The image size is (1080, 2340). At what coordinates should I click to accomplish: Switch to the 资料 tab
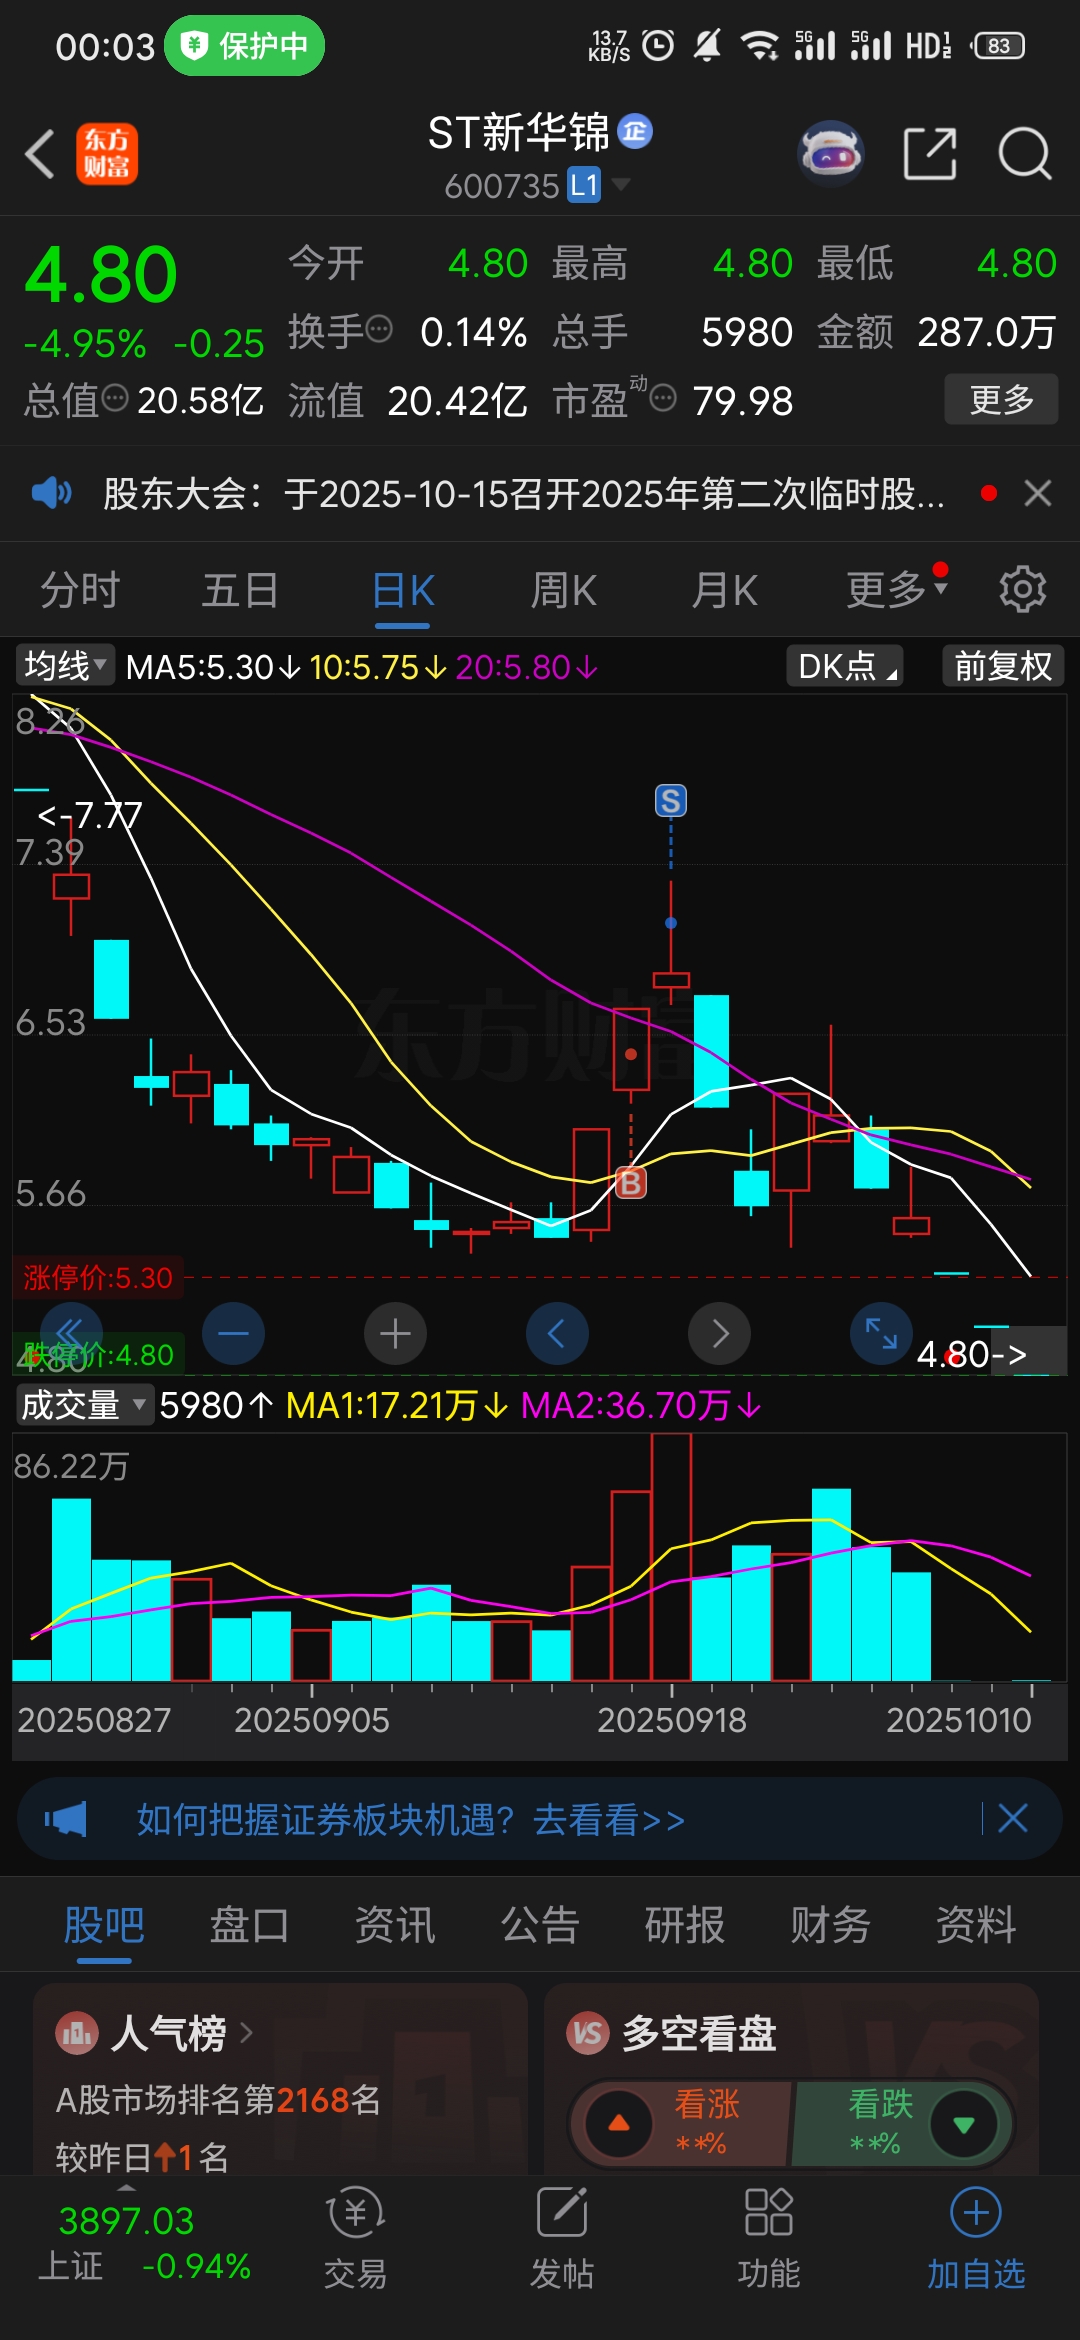(x=976, y=1924)
